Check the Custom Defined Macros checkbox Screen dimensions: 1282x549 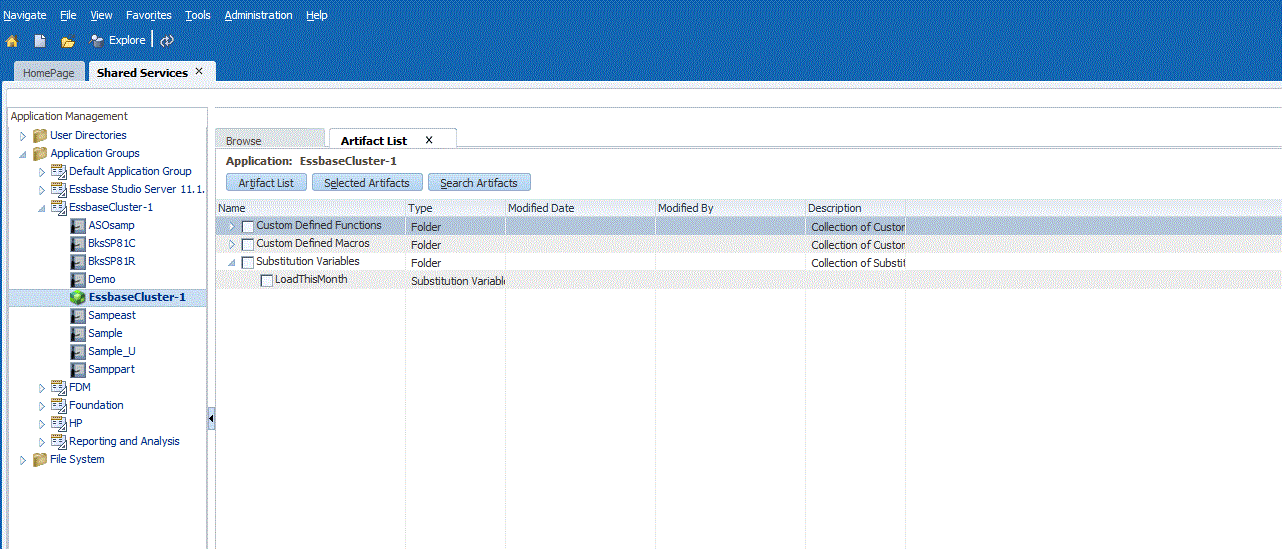[x=248, y=245]
